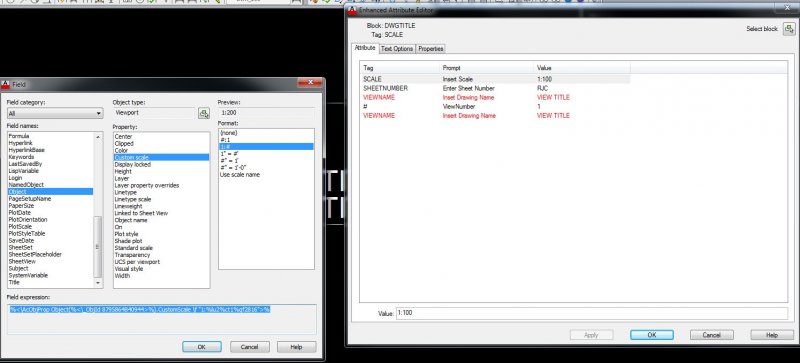This screenshot has width=800, height=363.
Task: Click the Value input field
Action: coord(591,313)
